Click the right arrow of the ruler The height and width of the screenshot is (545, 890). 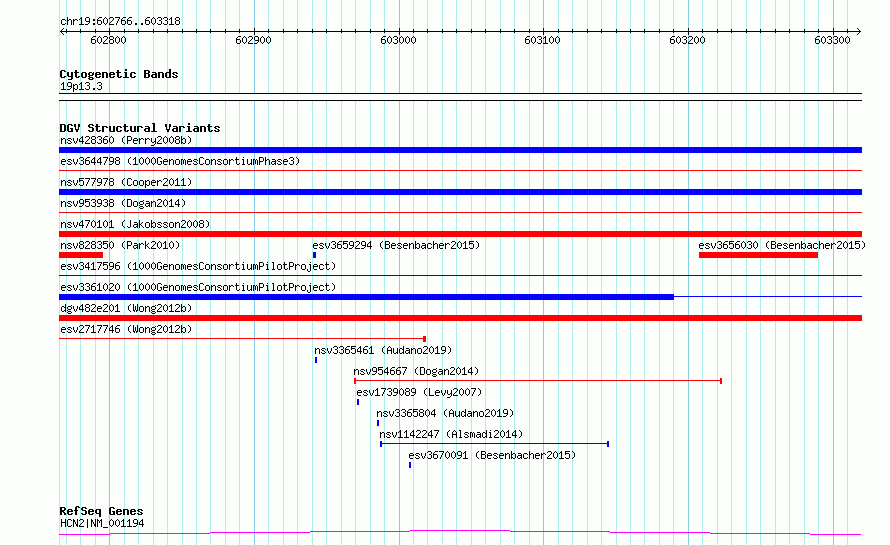tap(858, 32)
